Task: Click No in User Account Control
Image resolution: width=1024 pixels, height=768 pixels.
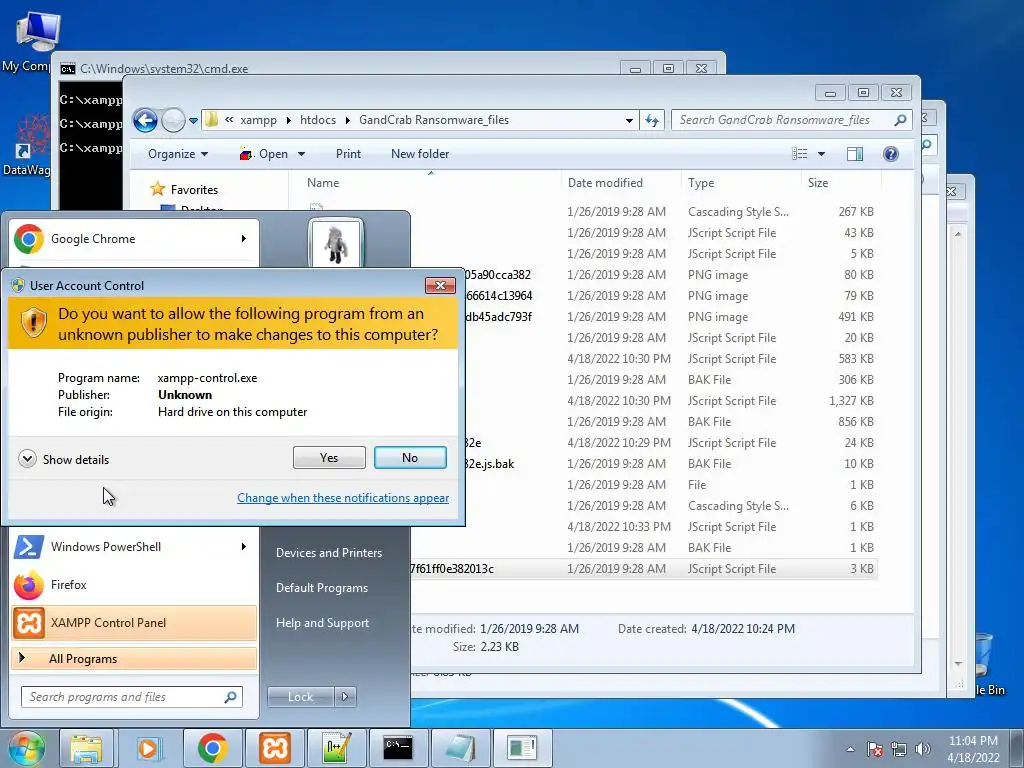Action: 410,458
